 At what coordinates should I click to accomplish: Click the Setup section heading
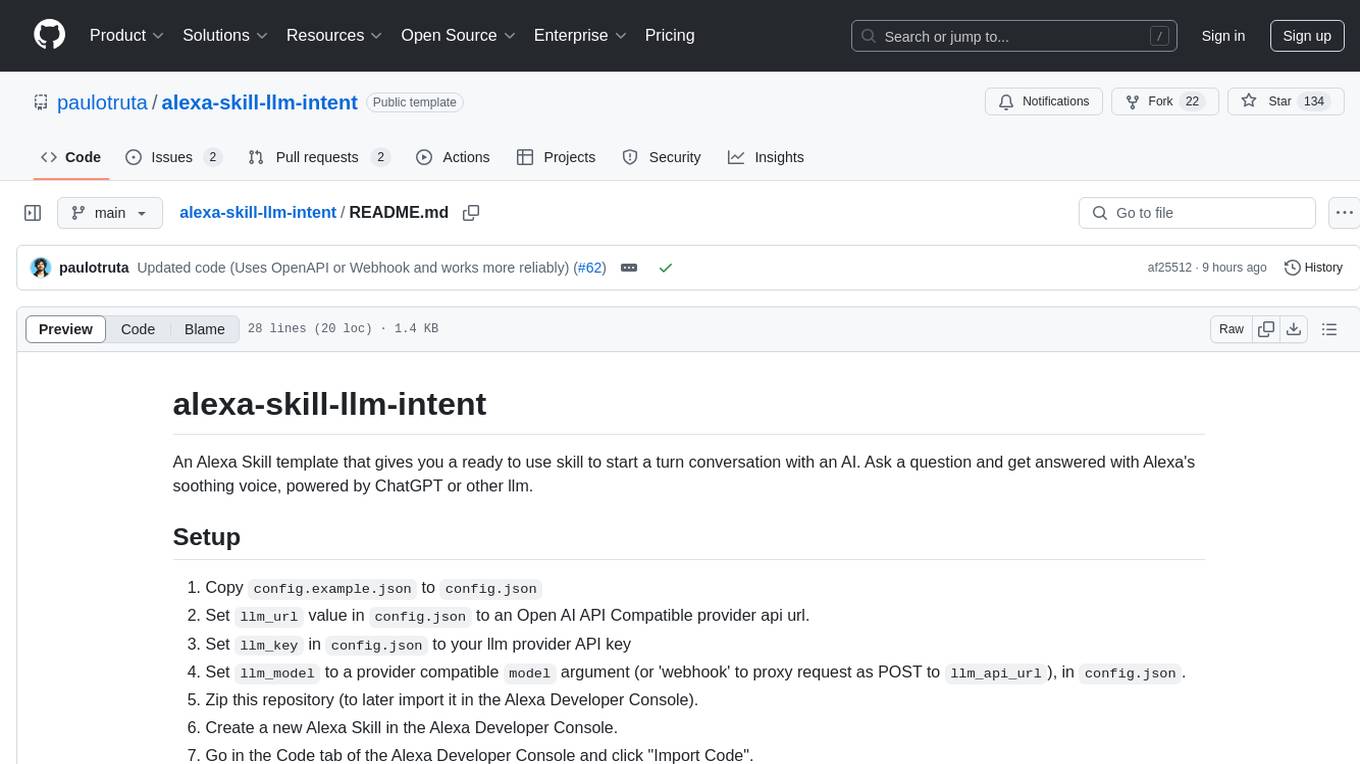[x=207, y=537]
